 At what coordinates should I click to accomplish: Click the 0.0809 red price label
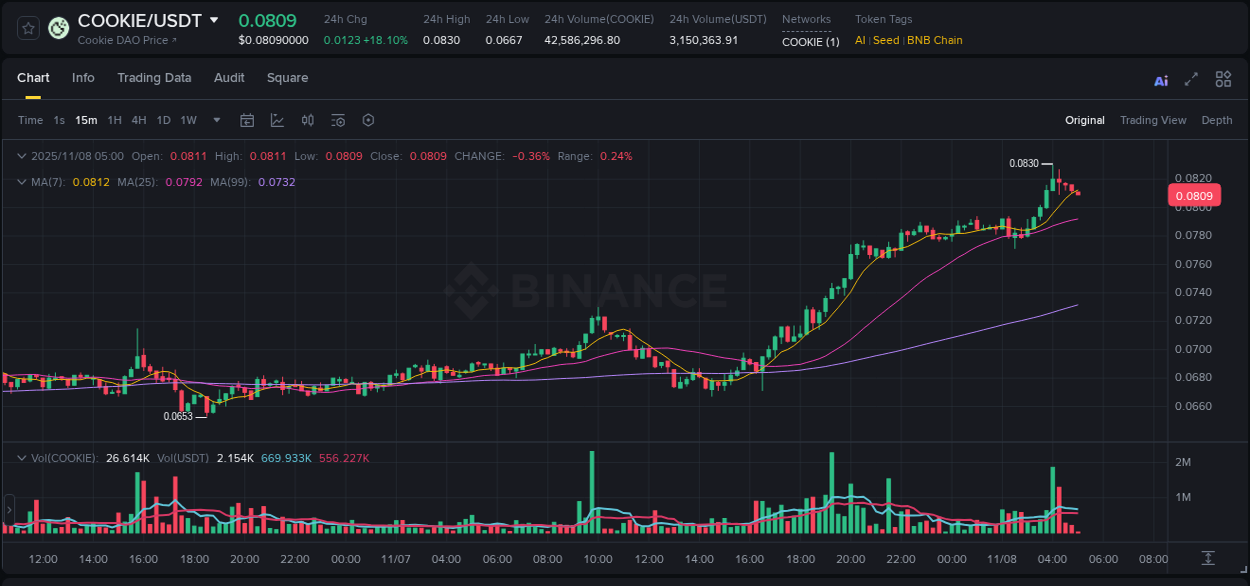click(x=1194, y=195)
